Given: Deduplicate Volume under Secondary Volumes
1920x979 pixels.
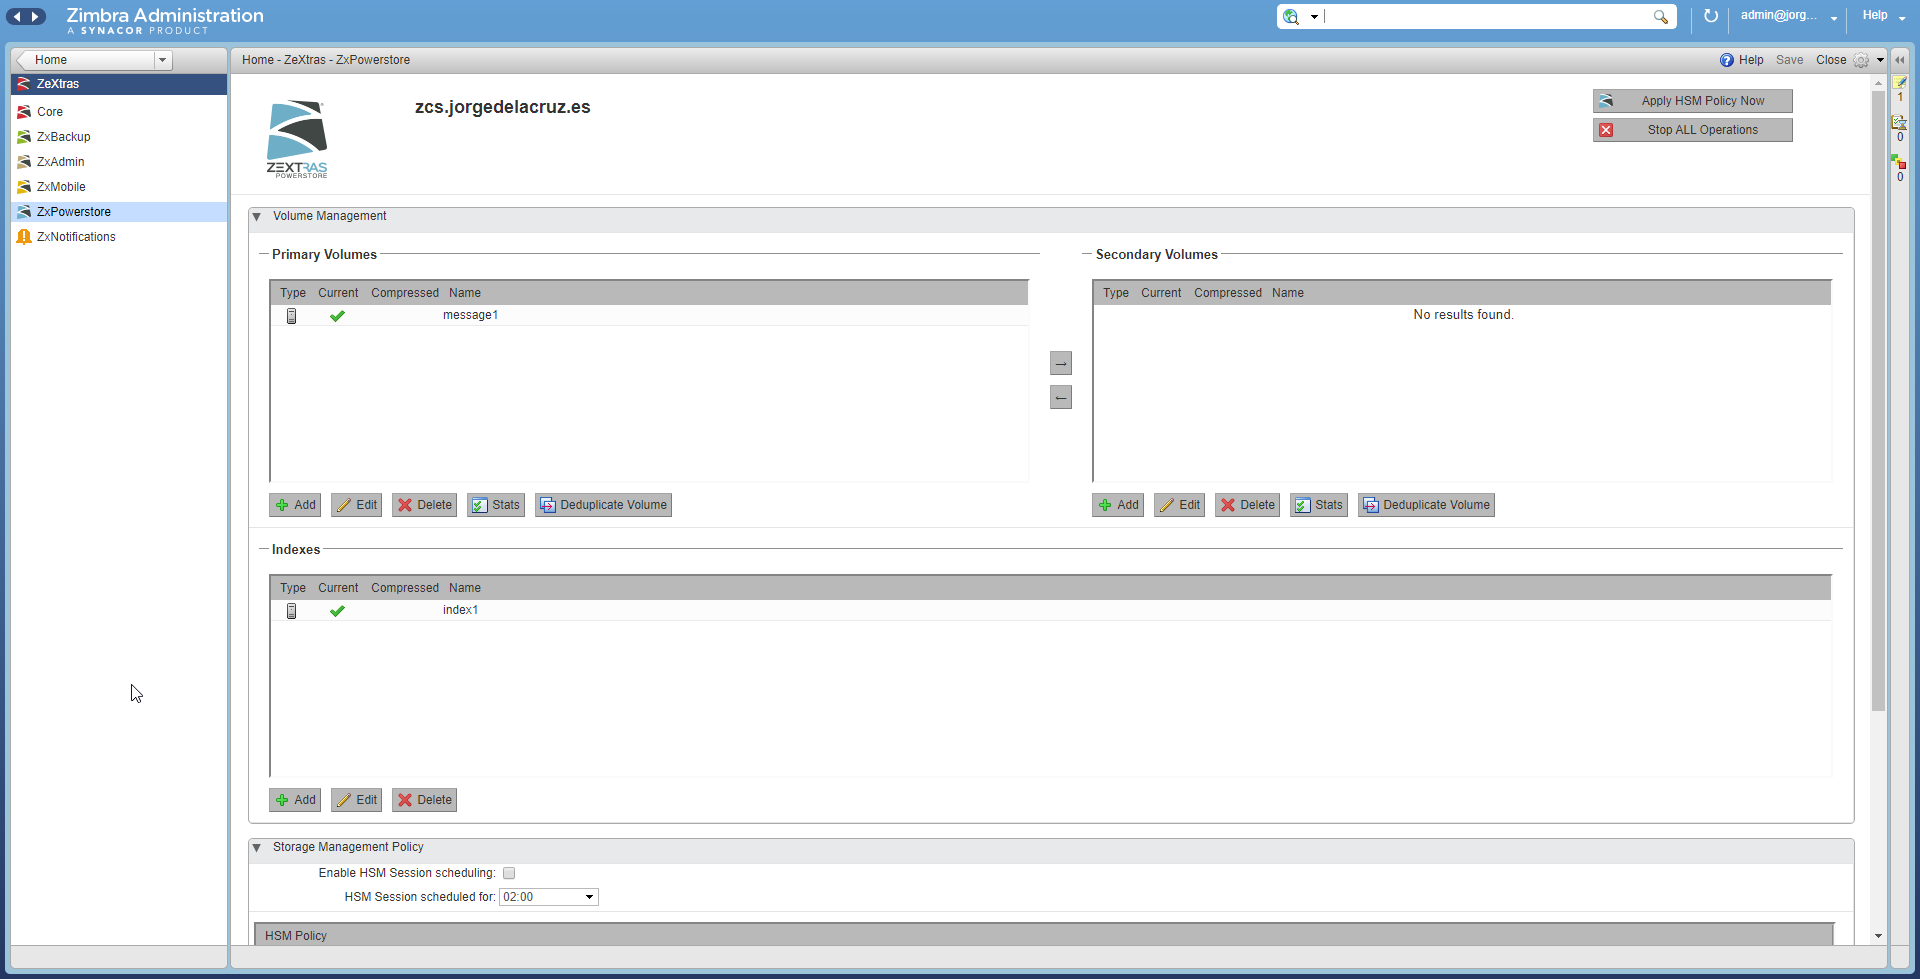Looking at the screenshot, I should [1426, 505].
